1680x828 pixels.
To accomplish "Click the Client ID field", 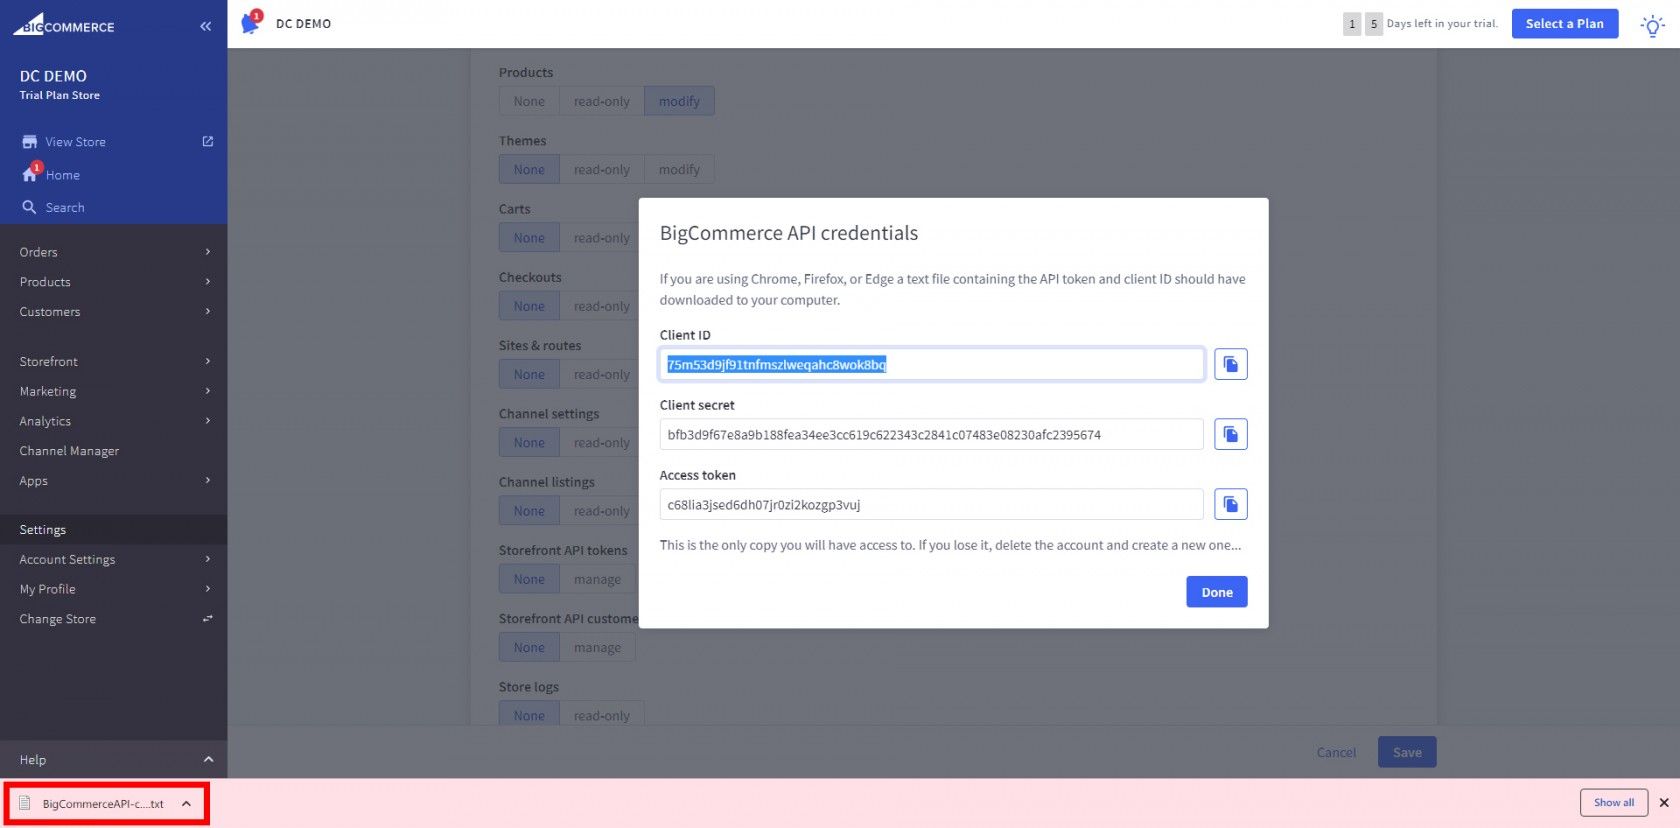I will click(931, 364).
